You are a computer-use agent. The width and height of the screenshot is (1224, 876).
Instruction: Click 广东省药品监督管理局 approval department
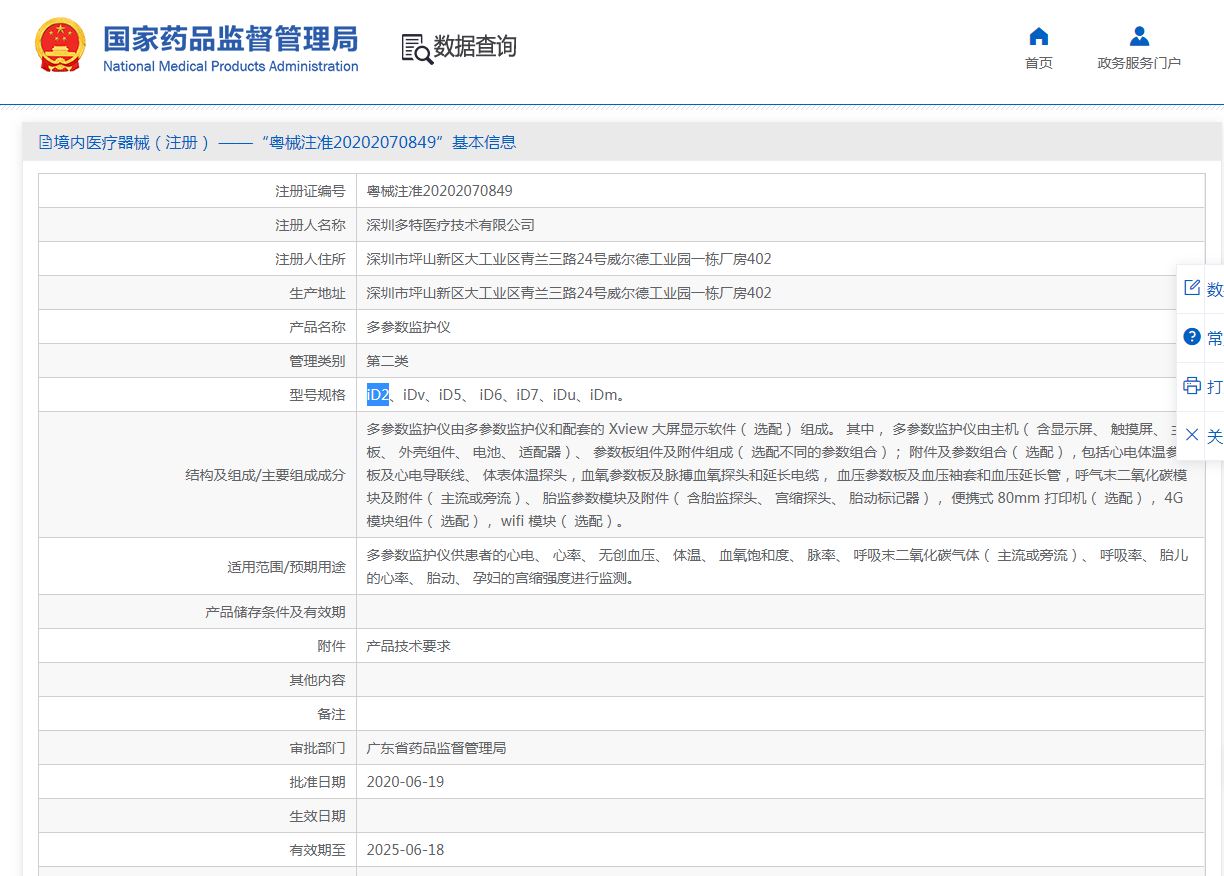tap(437, 748)
